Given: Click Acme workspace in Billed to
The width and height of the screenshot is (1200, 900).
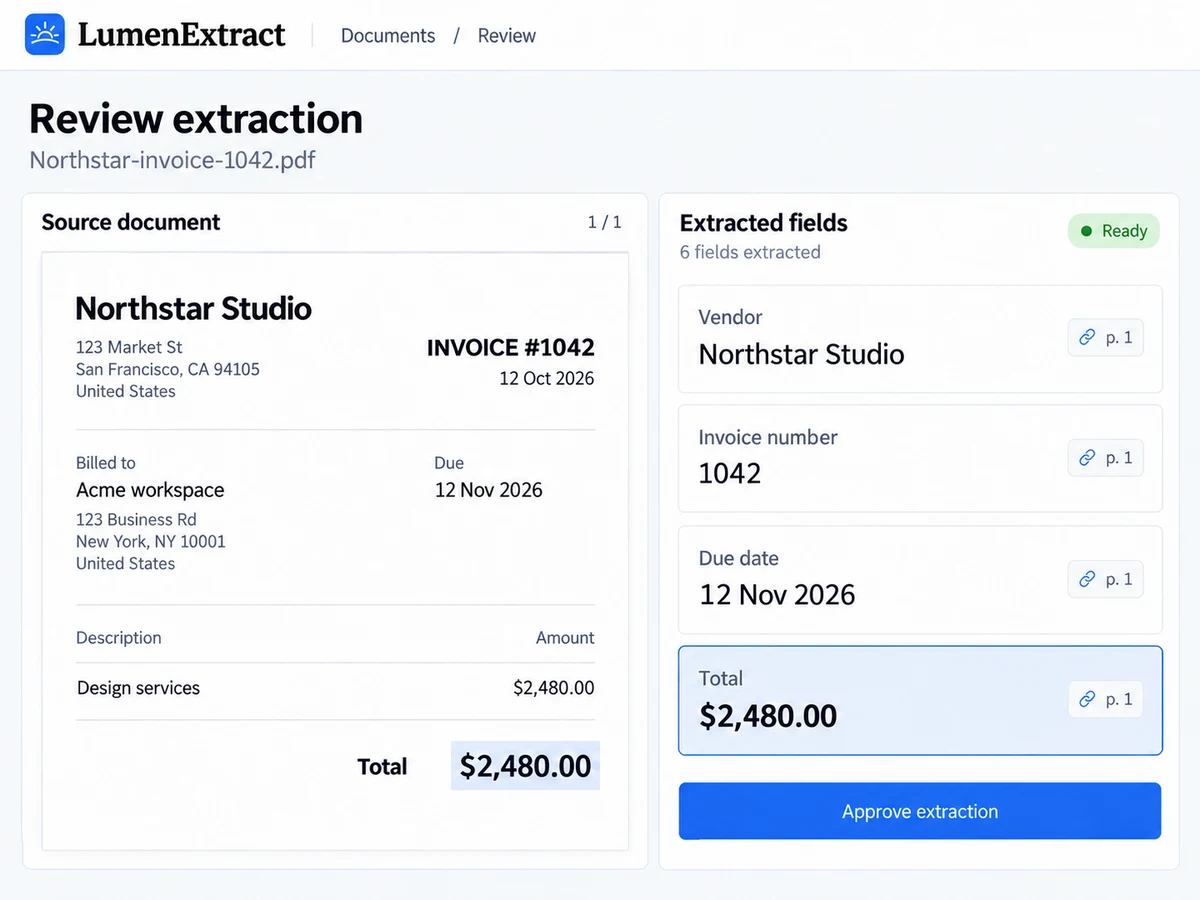Looking at the screenshot, I should tap(150, 490).
